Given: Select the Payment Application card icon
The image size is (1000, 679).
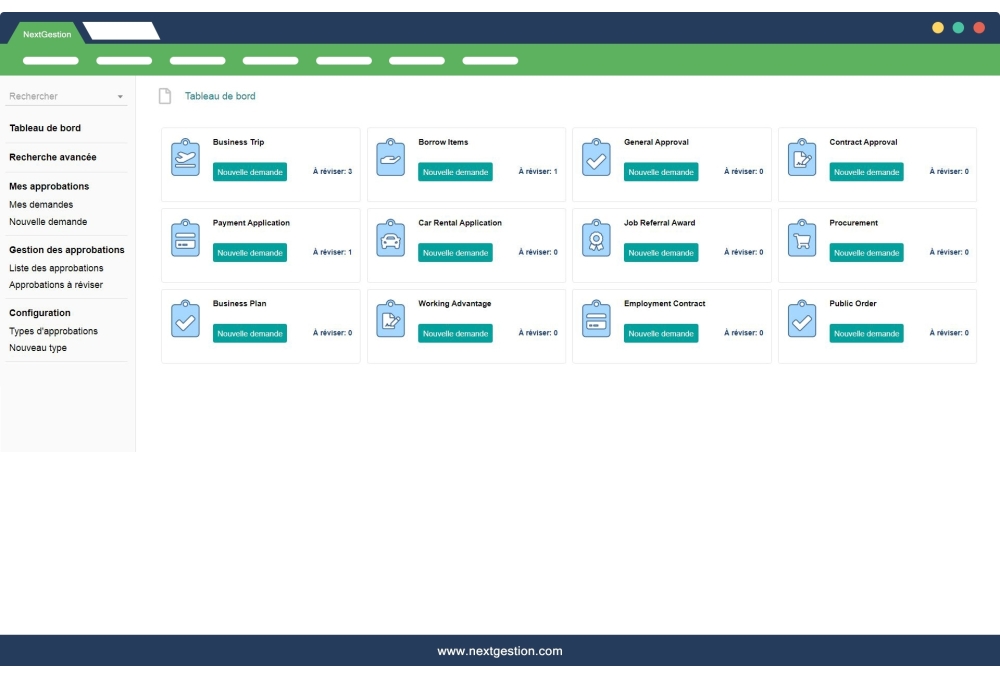Looking at the screenshot, I should tap(185, 238).
